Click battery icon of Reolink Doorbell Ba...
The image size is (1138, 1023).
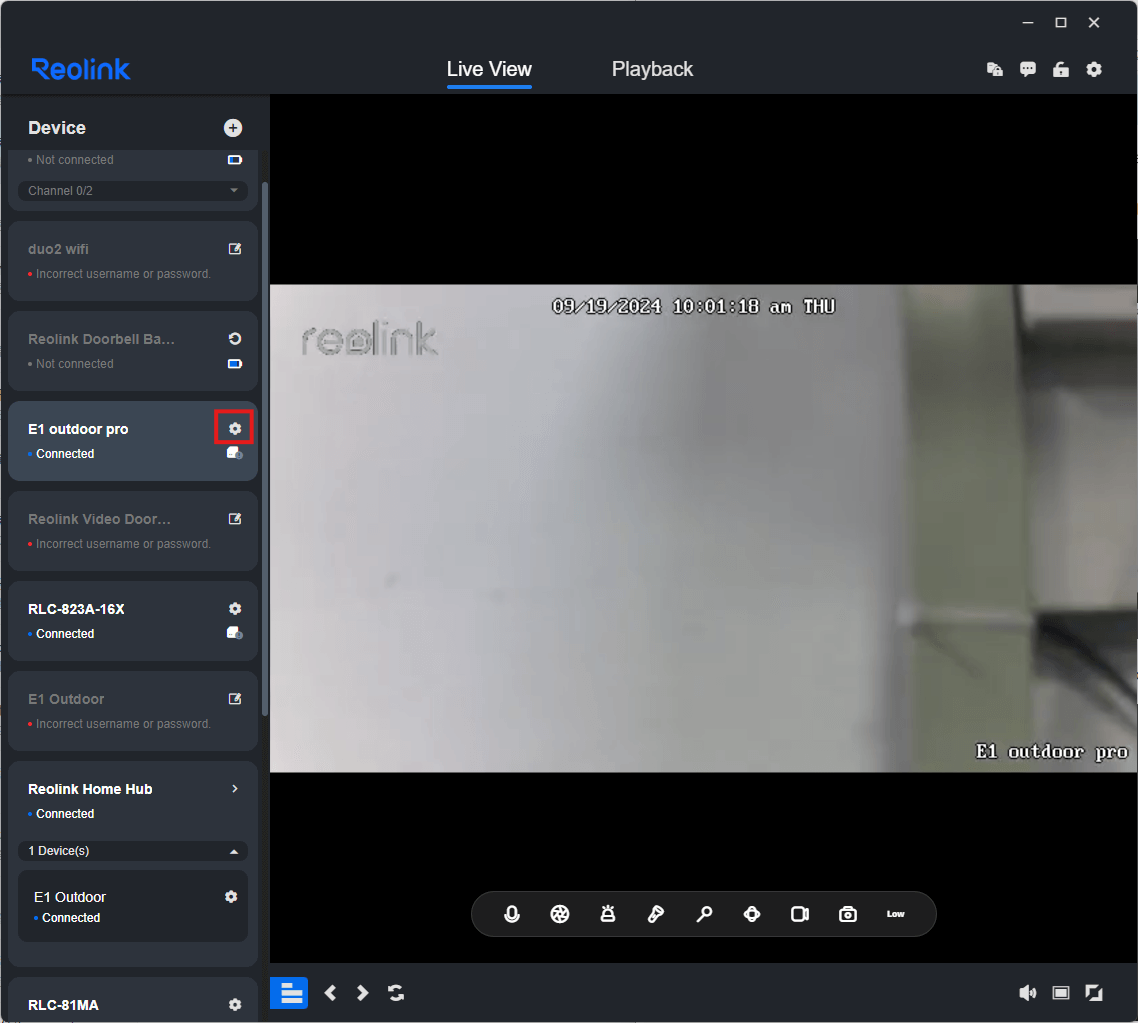(234, 363)
